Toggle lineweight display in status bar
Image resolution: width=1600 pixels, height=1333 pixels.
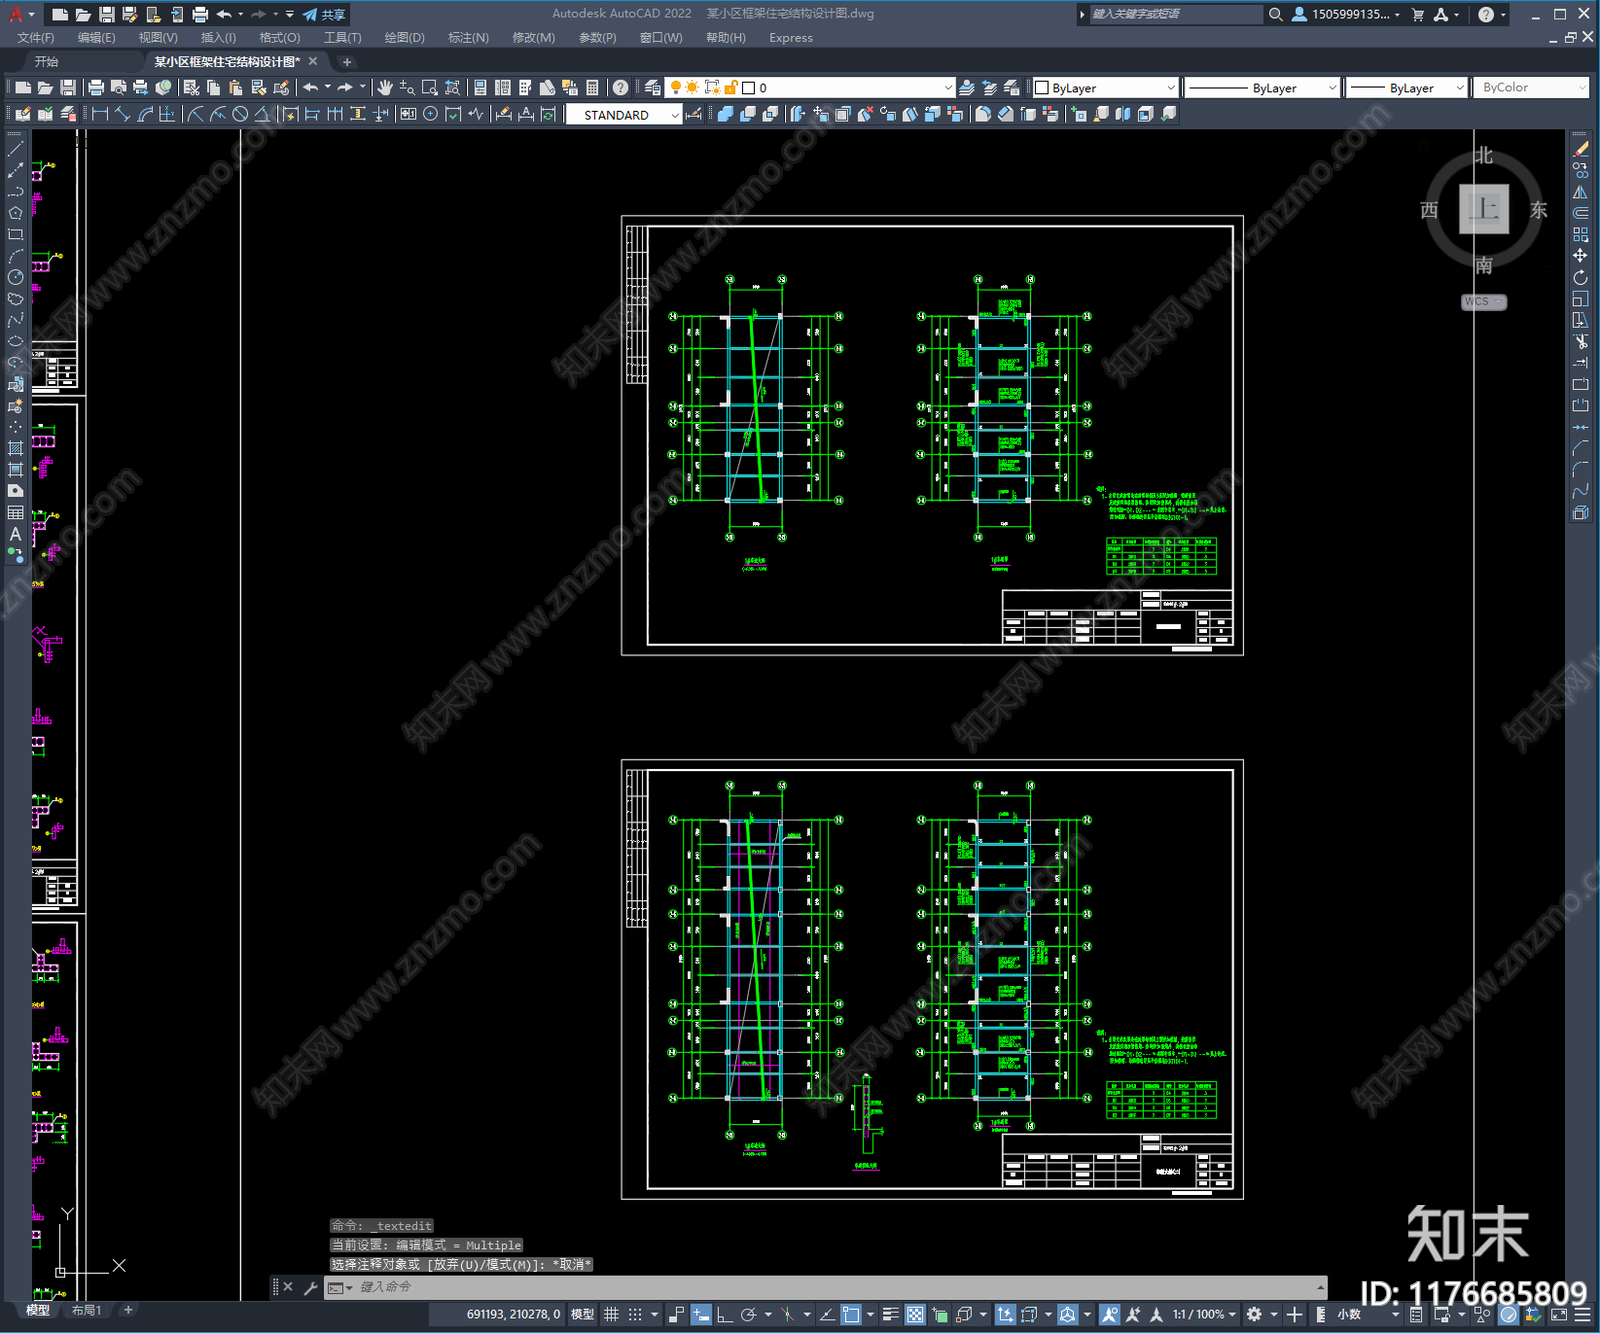click(x=890, y=1314)
